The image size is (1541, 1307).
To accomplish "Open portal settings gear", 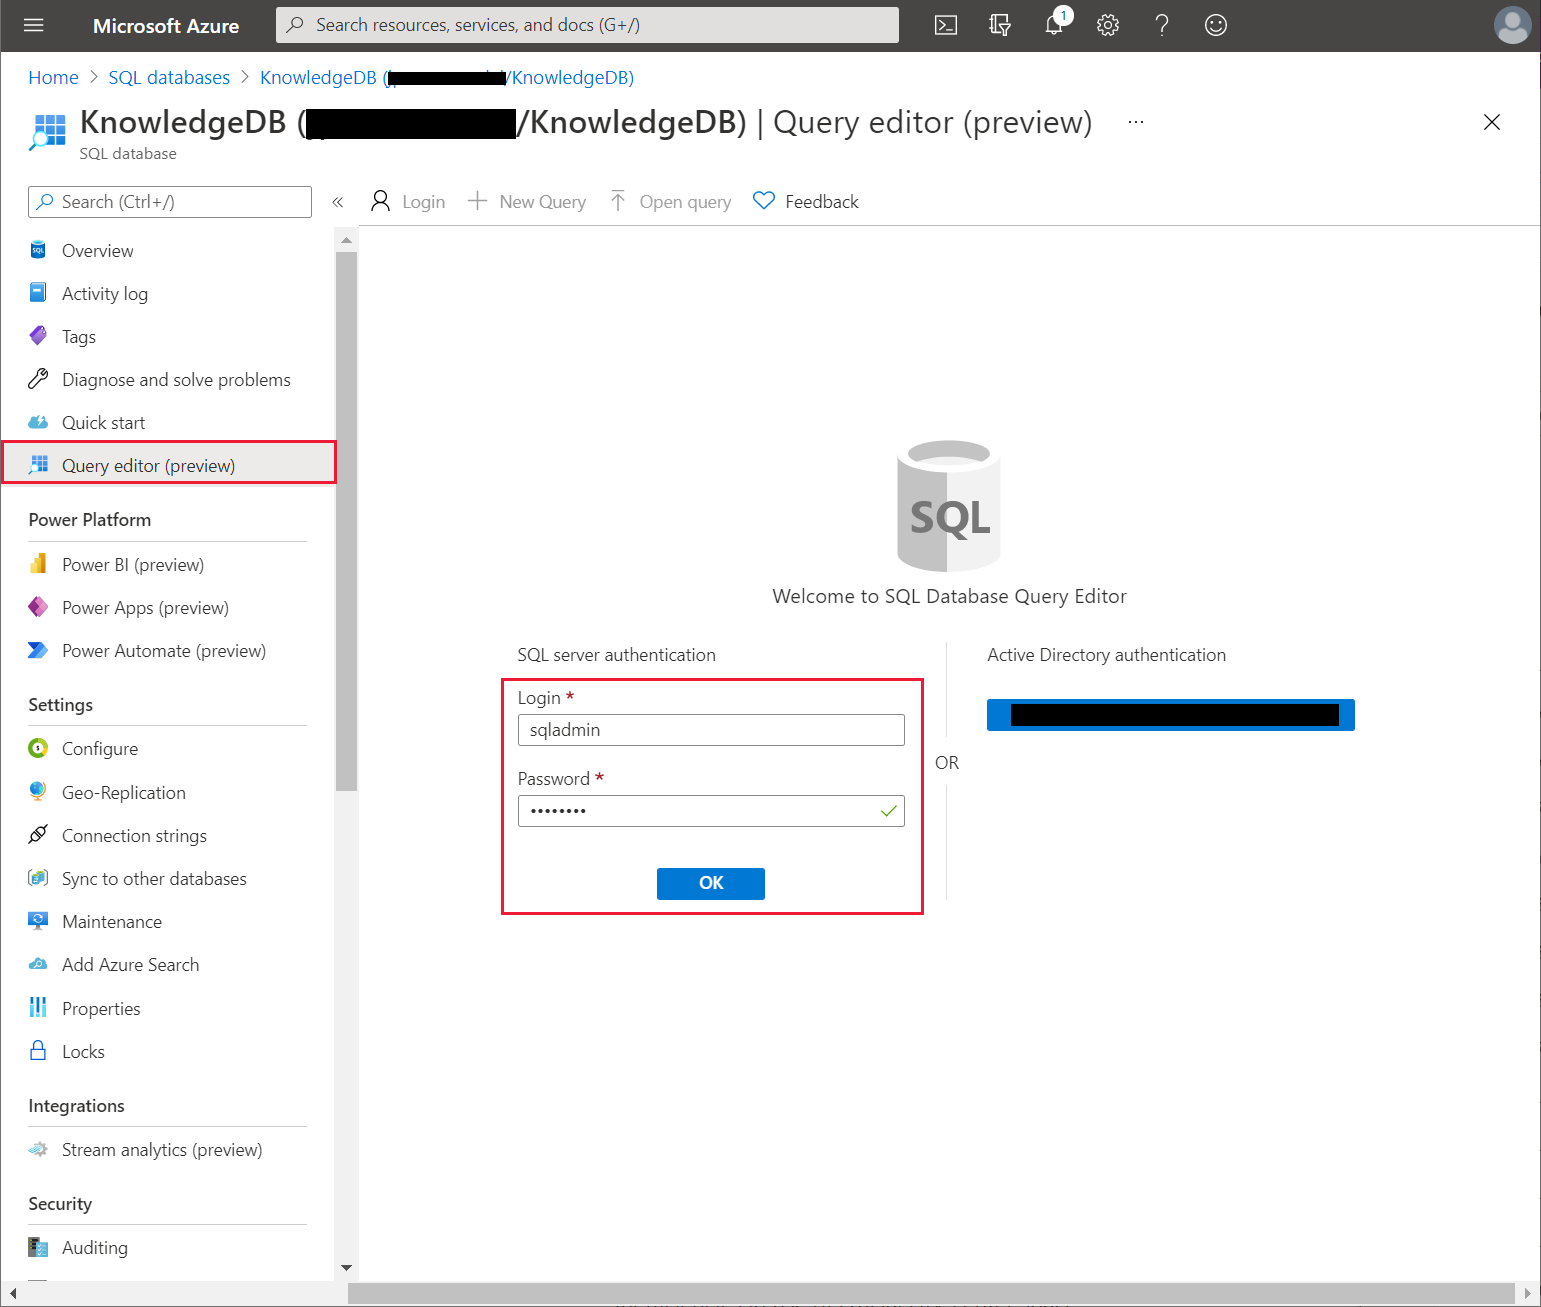I will (1108, 25).
